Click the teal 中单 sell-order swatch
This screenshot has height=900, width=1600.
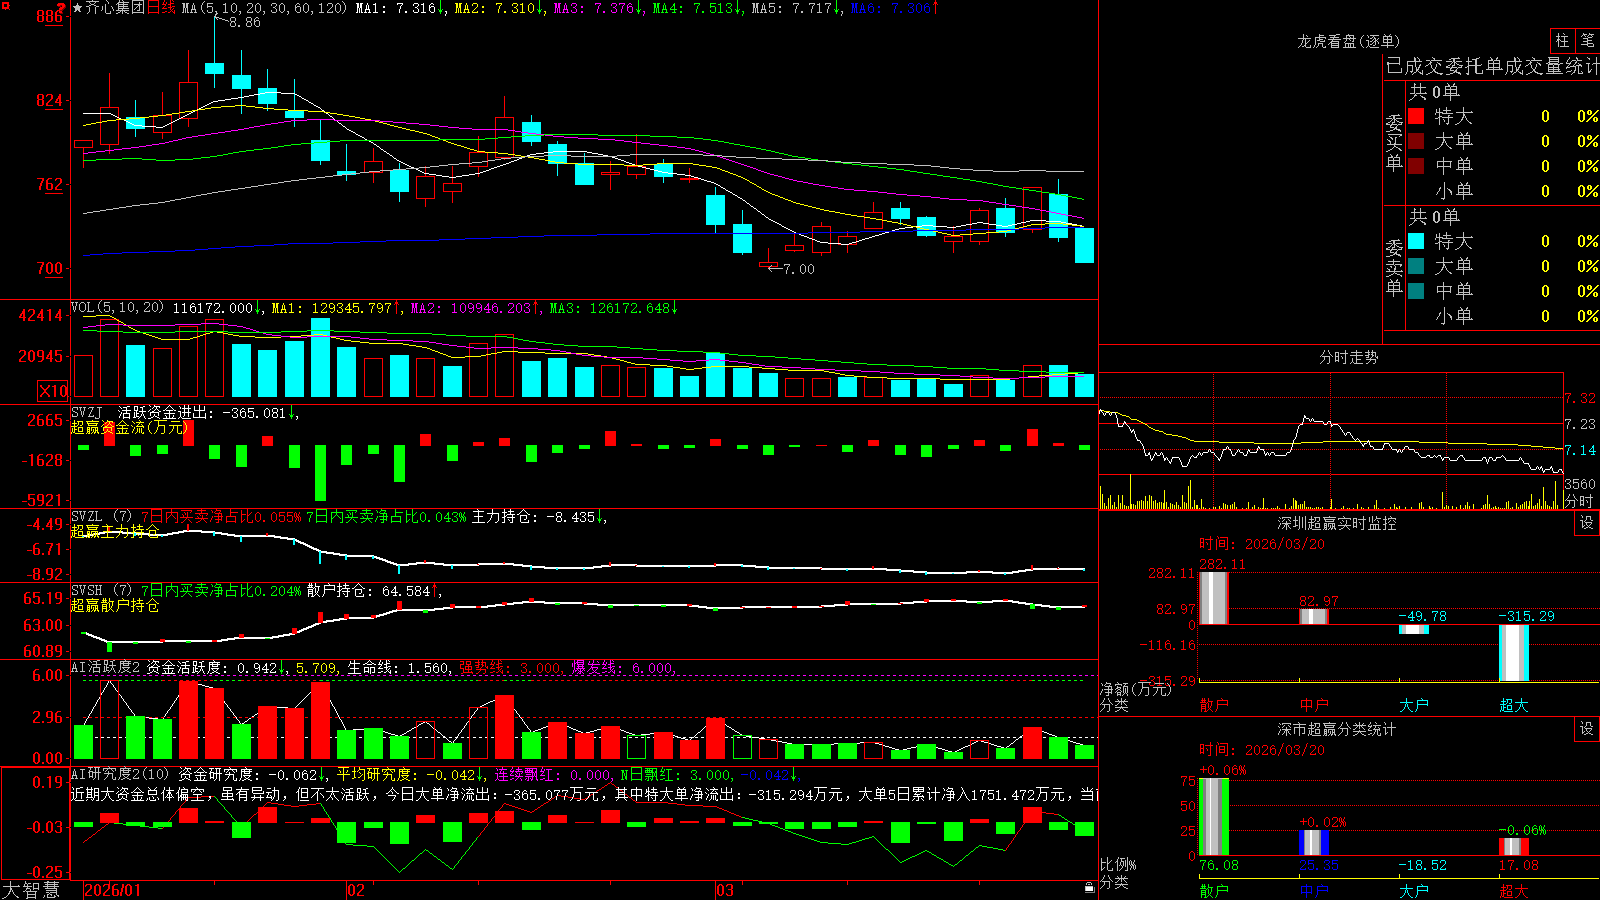click(x=1416, y=291)
